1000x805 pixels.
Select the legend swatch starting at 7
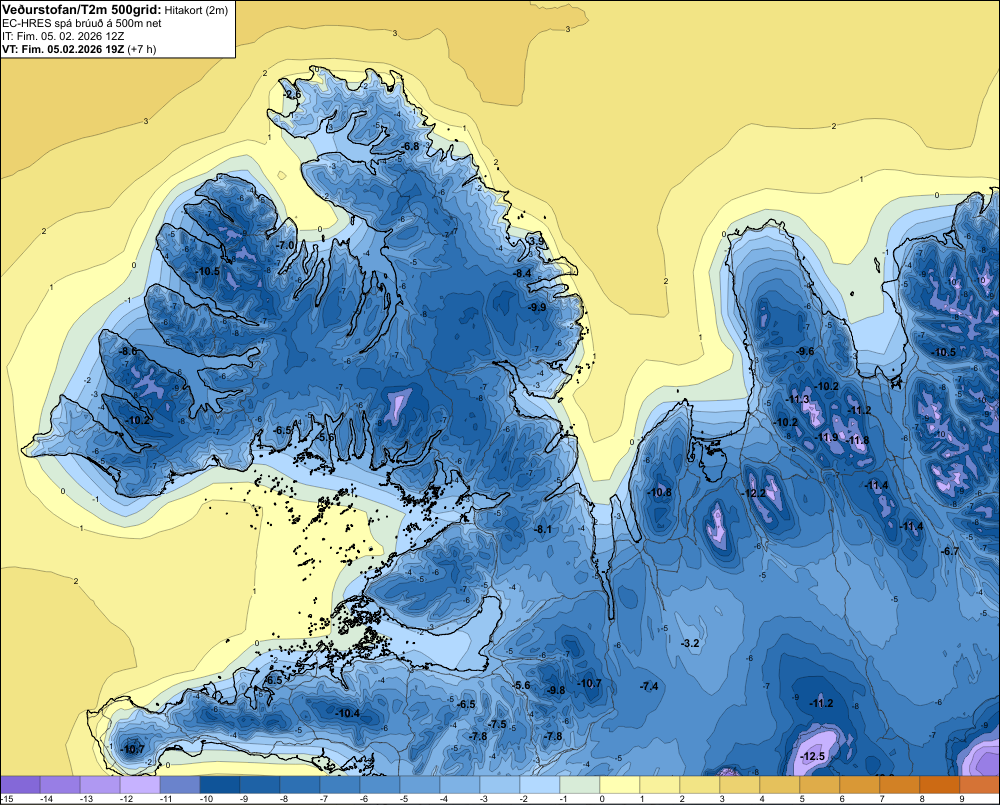click(x=900, y=785)
